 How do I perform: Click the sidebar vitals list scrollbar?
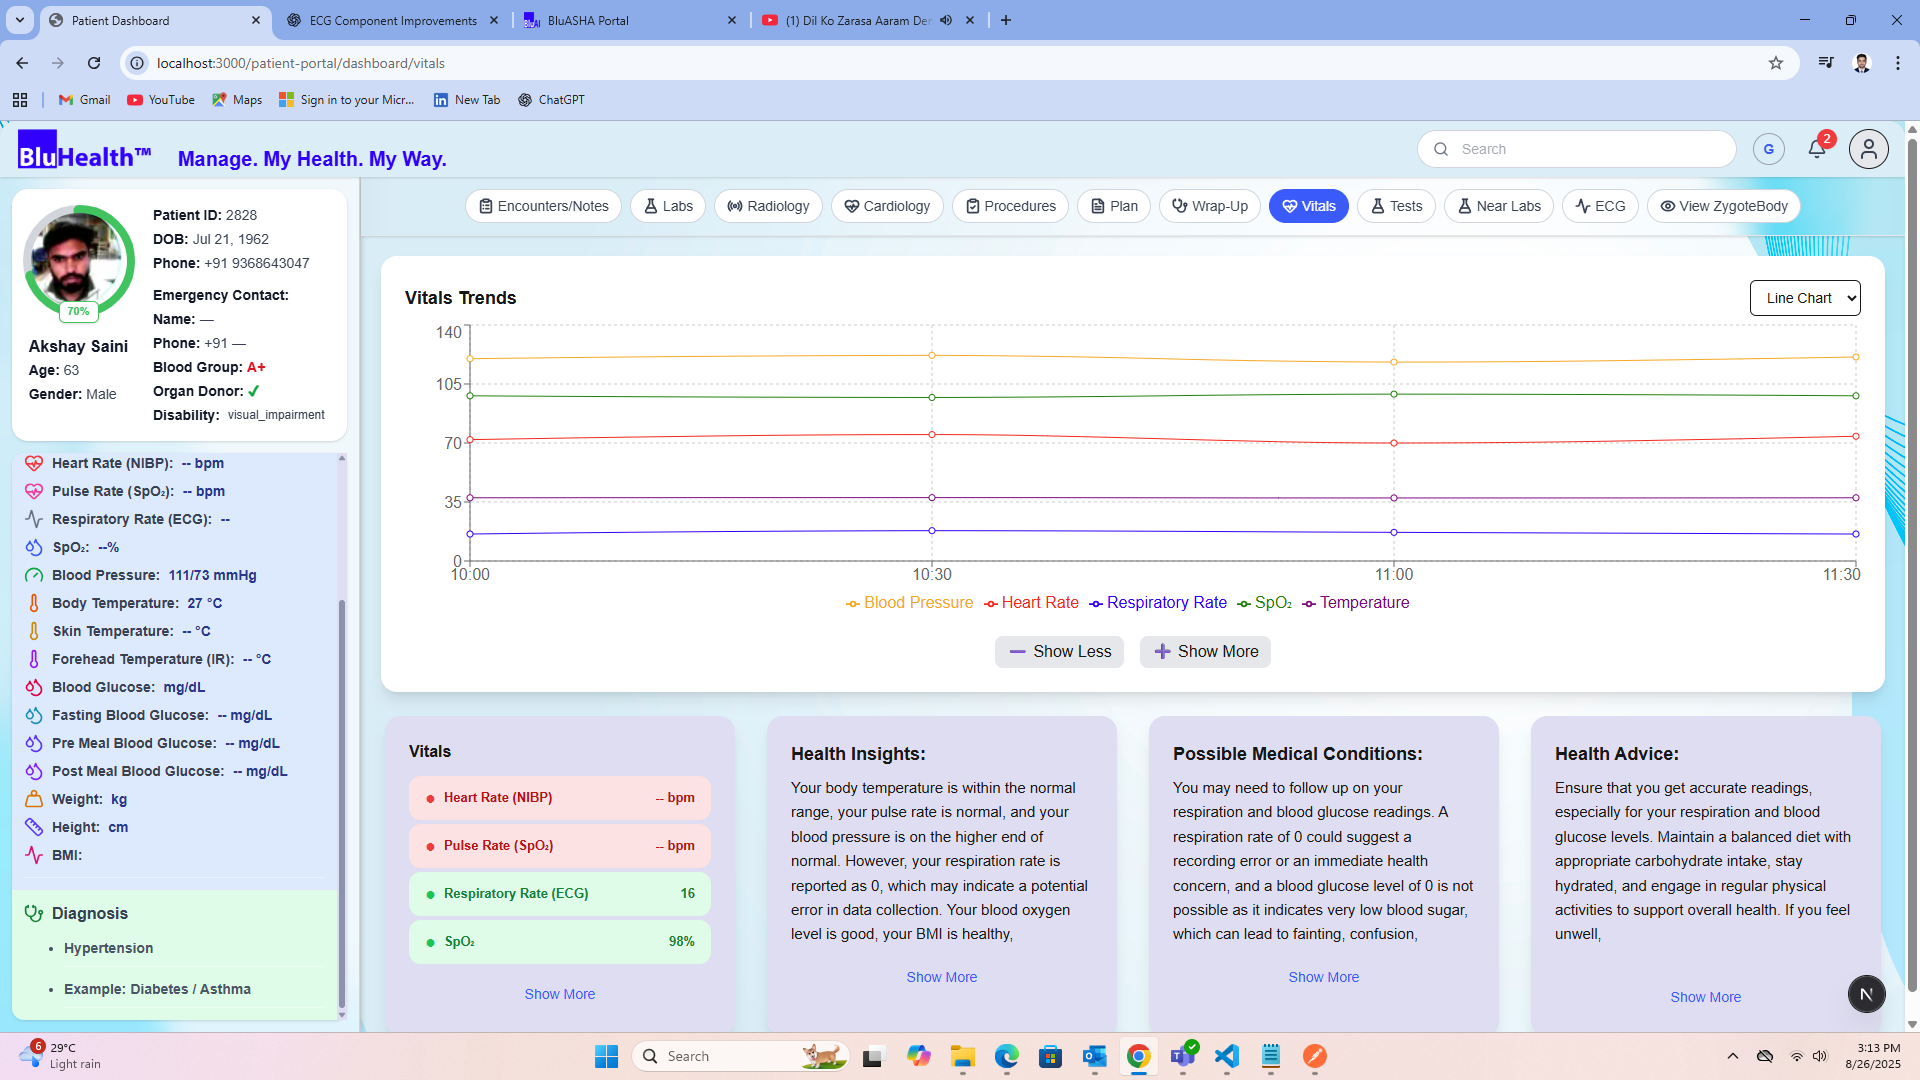click(342, 800)
